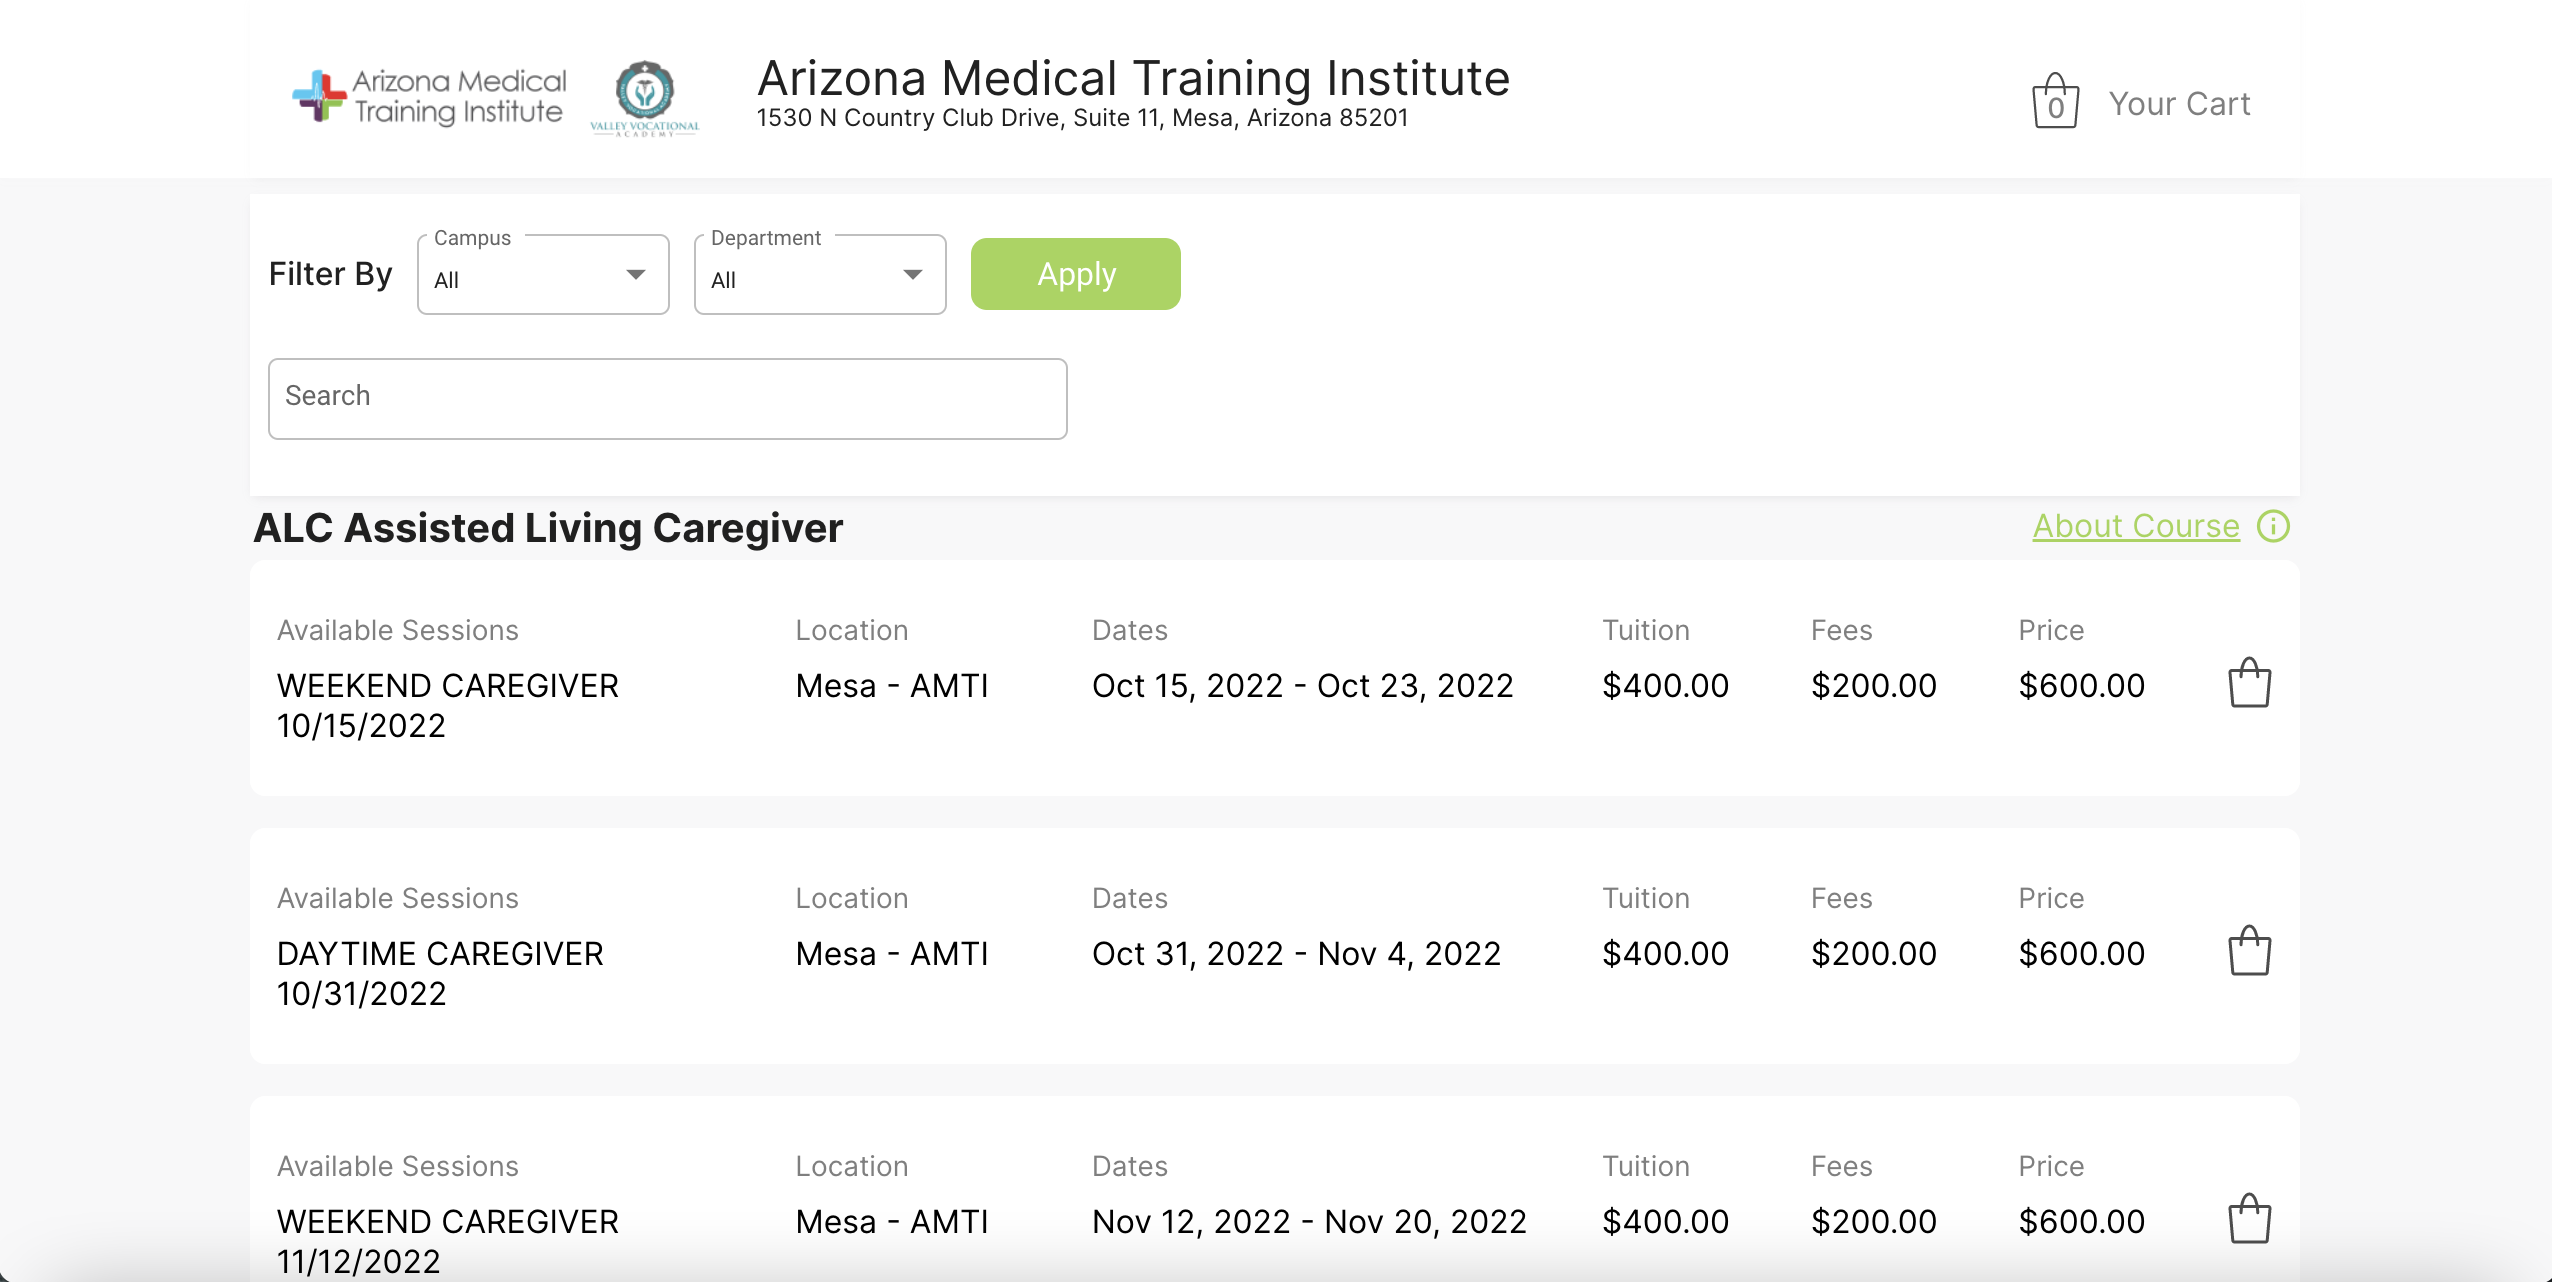Click the Your Cart label
The height and width of the screenshot is (1282, 2552).
tap(2179, 104)
